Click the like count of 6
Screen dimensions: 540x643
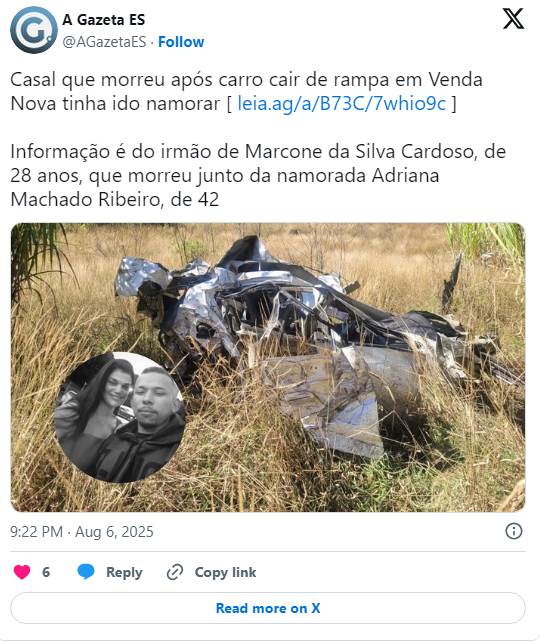46,572
